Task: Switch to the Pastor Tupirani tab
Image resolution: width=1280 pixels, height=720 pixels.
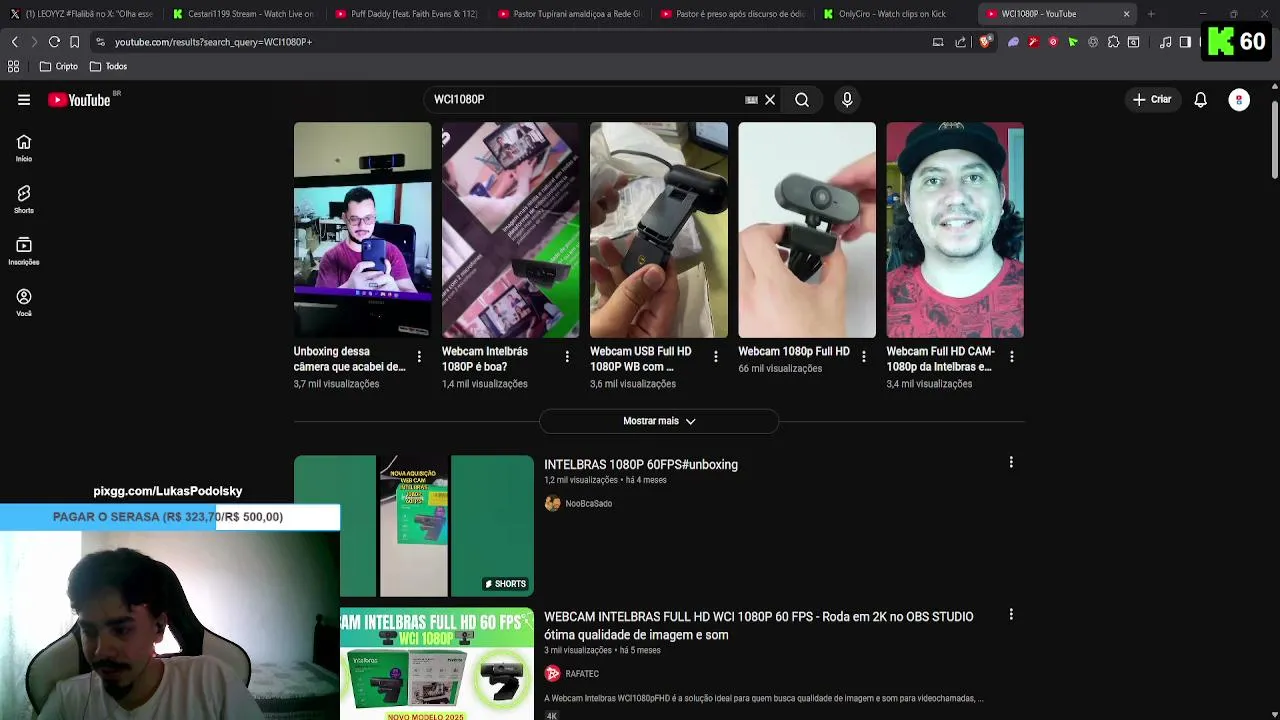Action: (x=569, y=14)
